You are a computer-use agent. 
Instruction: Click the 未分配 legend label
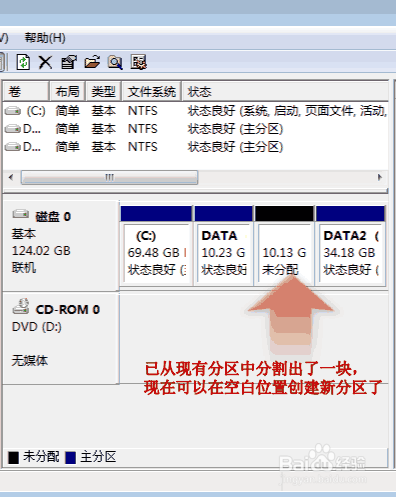point(41,457)
